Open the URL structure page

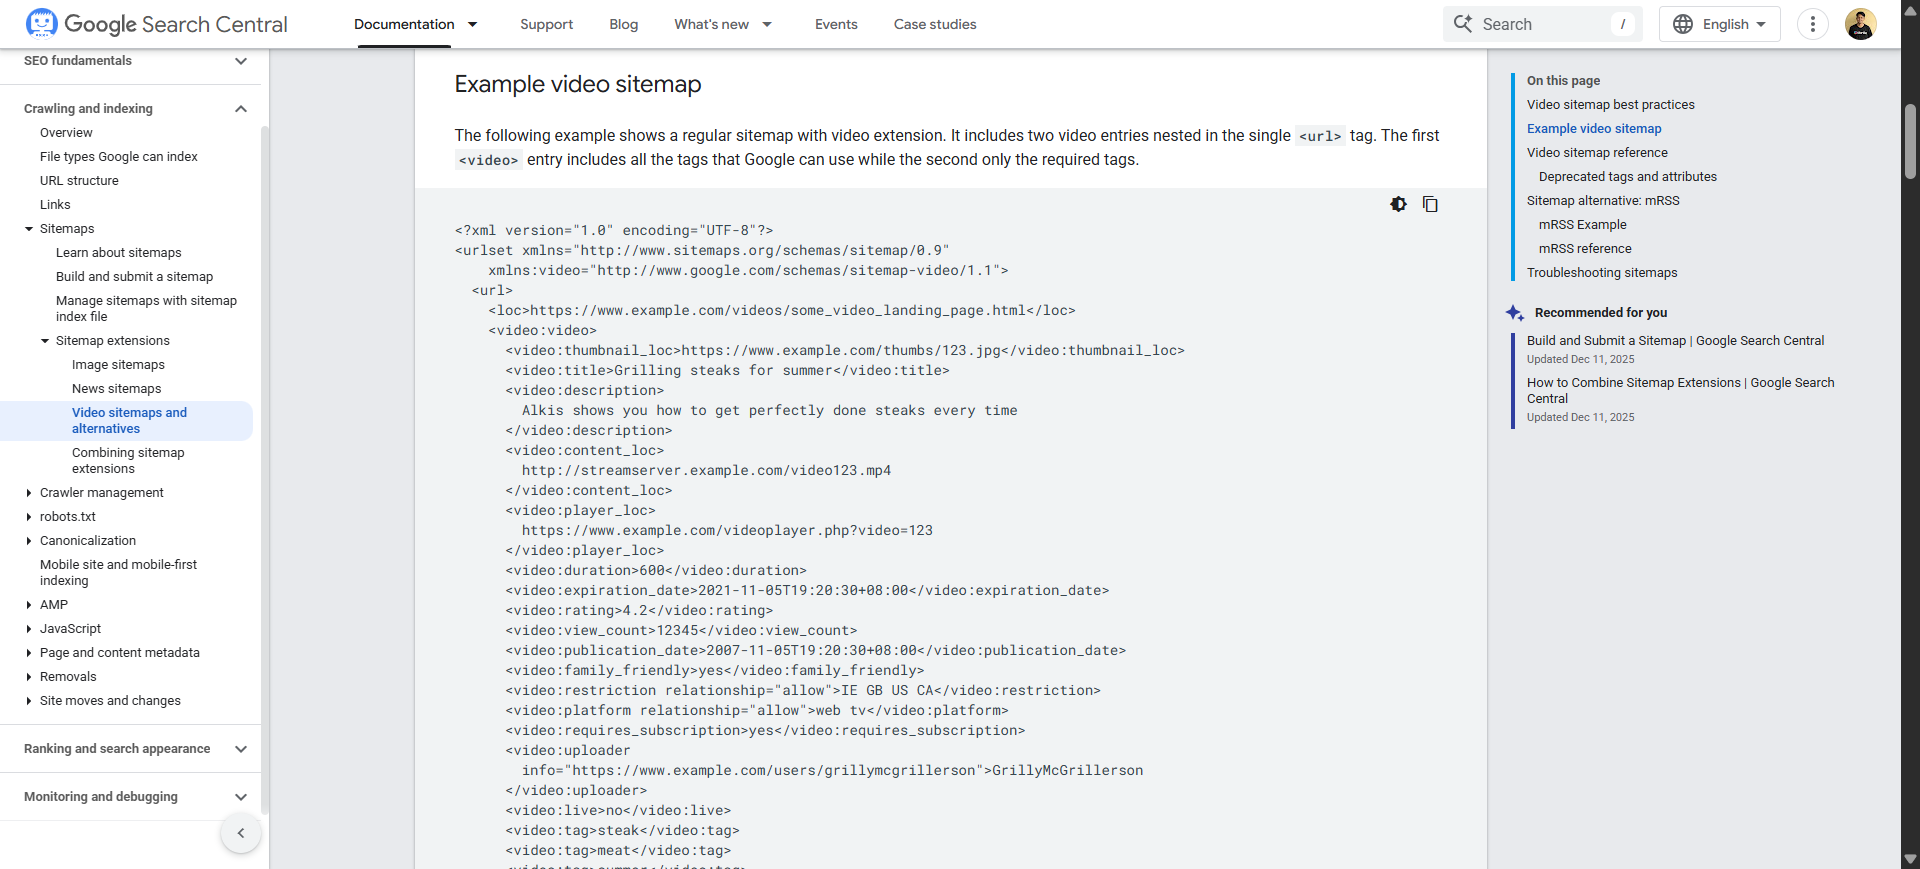coord(79,181)
